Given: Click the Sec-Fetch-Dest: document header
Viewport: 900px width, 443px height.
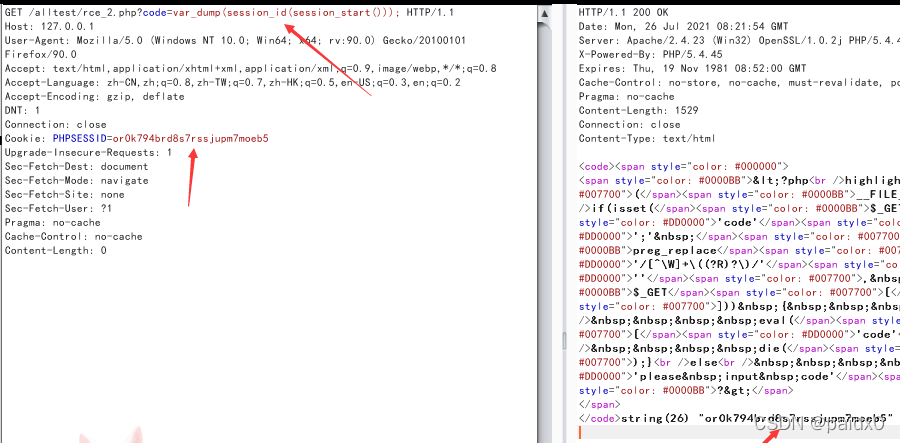Looking at the screenshot, I should click(76, 166).
